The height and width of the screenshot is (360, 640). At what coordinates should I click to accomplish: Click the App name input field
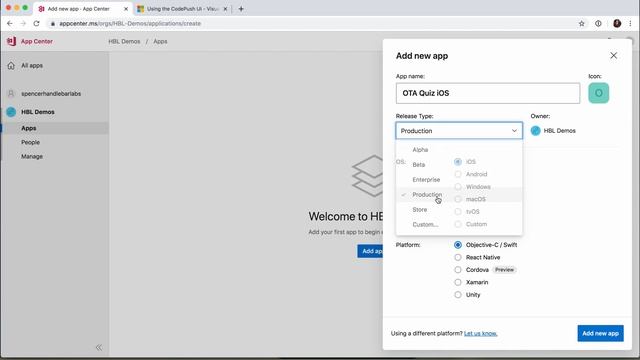click(x=488, y=93)
